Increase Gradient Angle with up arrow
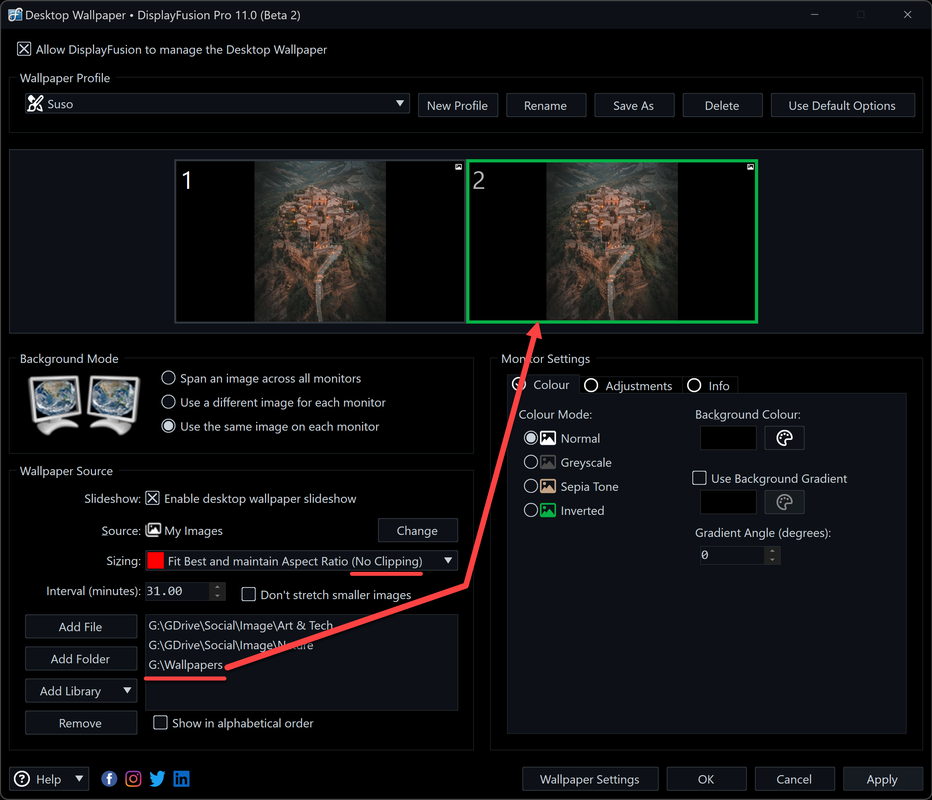 (x=772, y=551)
